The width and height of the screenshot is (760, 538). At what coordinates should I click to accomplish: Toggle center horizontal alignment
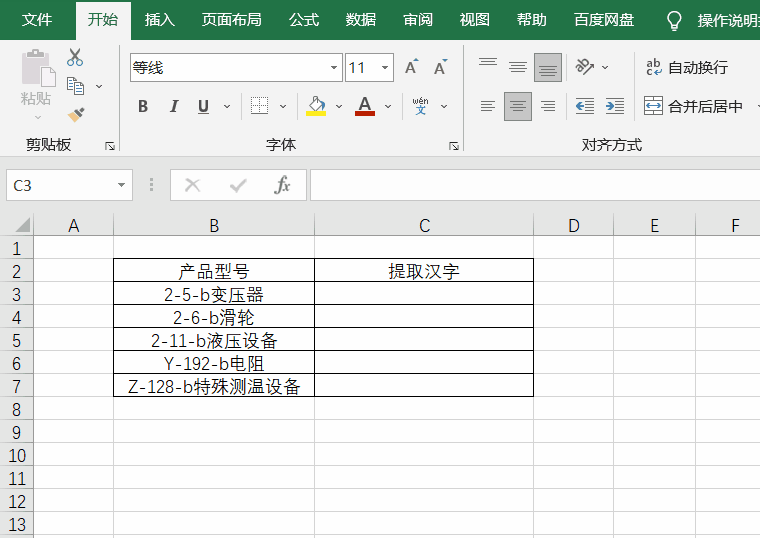(518, 106)
